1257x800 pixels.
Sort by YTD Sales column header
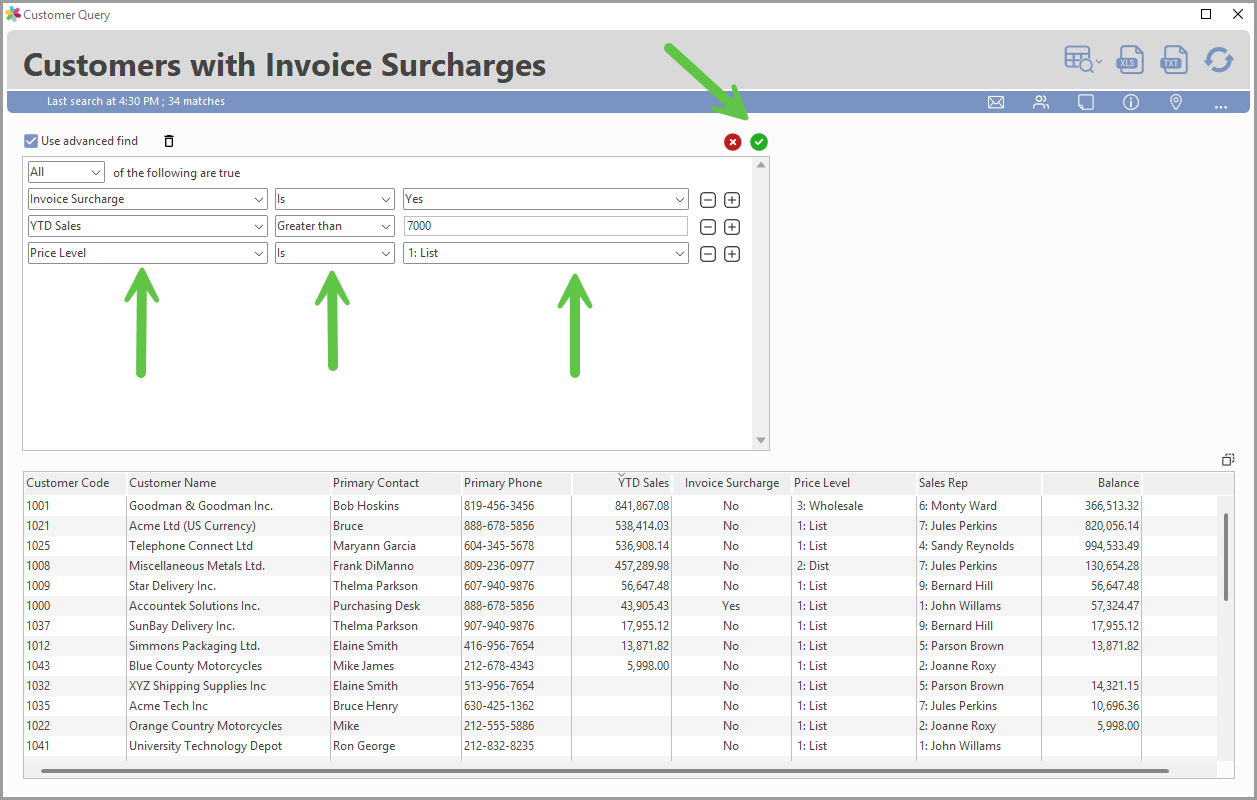point(622,483)
